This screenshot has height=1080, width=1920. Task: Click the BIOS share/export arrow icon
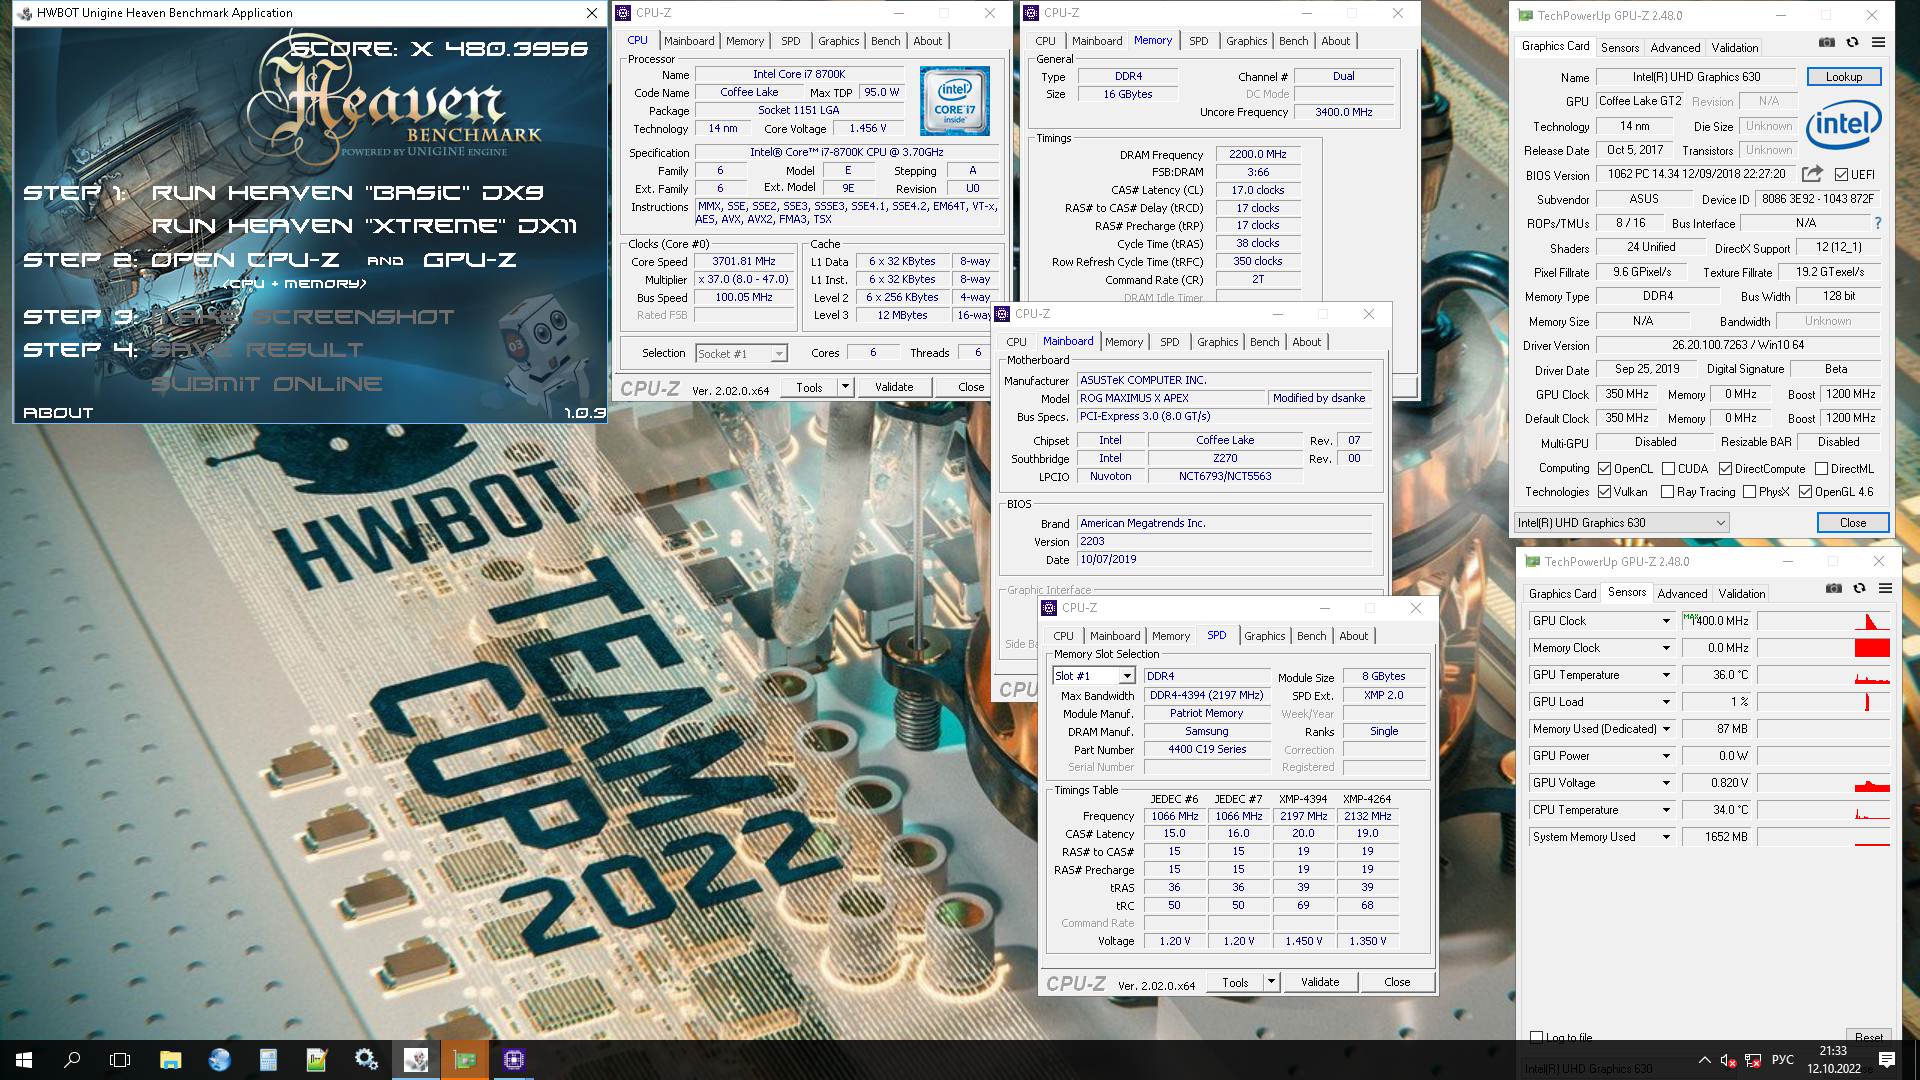coord(1812,173)
